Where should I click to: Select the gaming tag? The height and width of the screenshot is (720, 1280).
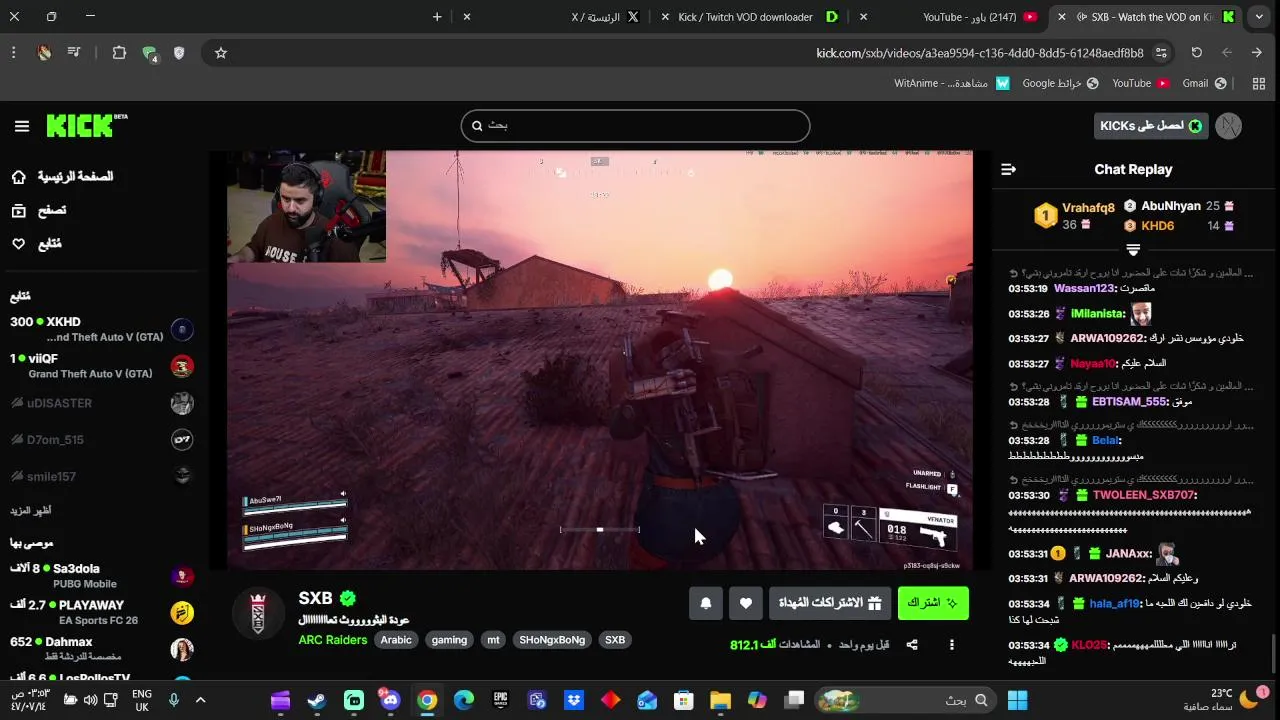tap(449, 640)
